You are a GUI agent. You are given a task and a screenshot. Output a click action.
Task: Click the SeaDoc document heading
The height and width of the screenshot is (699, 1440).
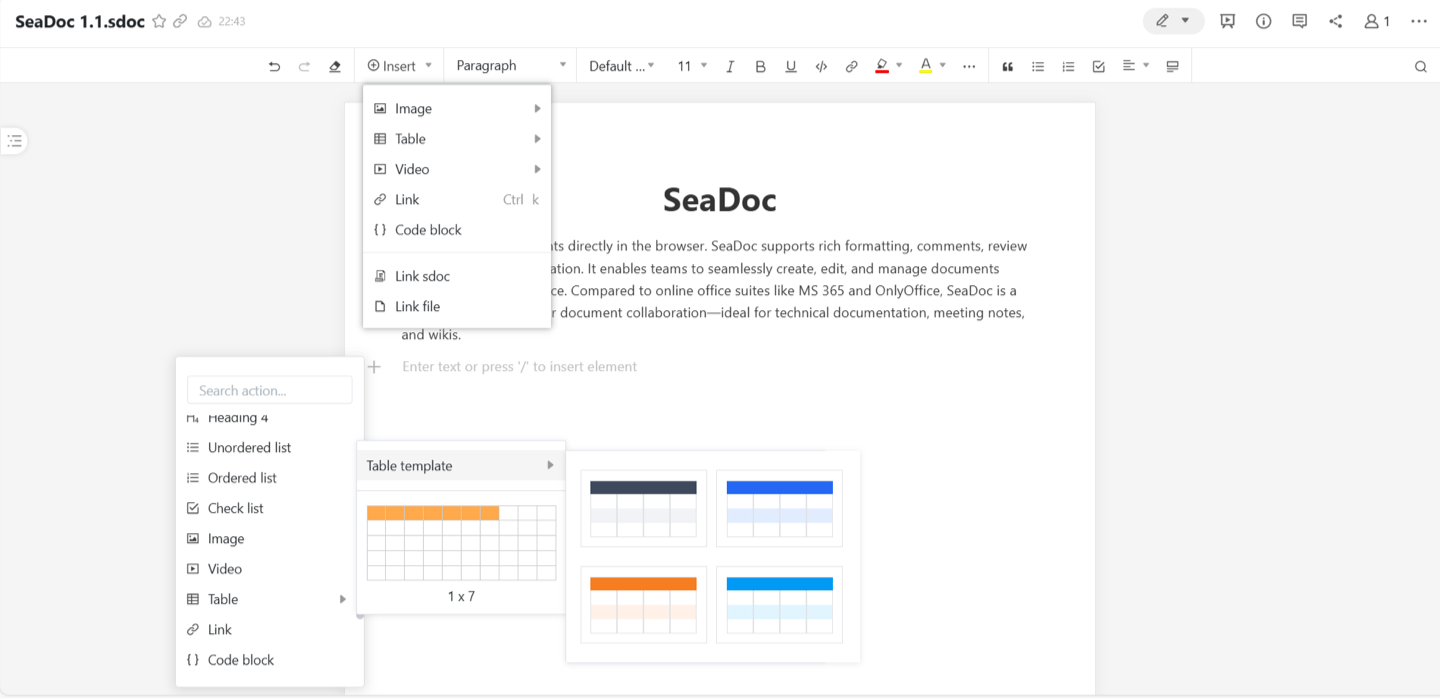(x=720, y=200)
